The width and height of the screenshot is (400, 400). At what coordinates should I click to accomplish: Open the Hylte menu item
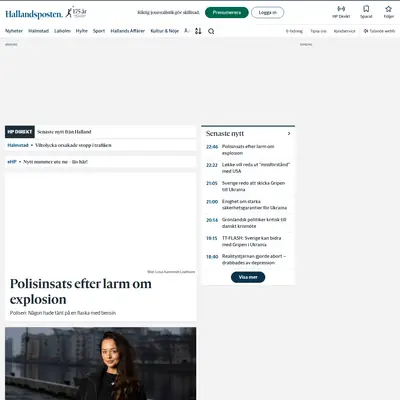pos(81,31)
